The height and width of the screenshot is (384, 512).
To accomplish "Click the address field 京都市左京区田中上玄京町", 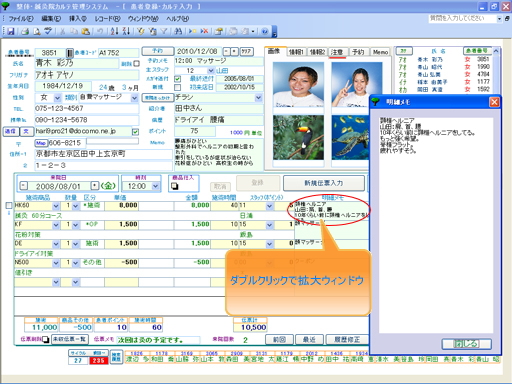I will click(103, 154).
